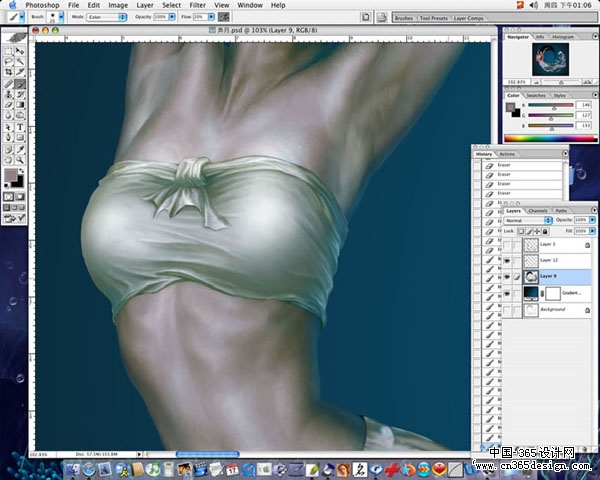The image size is (600, 480).
Task: Select the History Brush tool
Action: pyautogui.click(x=20, y=94)
